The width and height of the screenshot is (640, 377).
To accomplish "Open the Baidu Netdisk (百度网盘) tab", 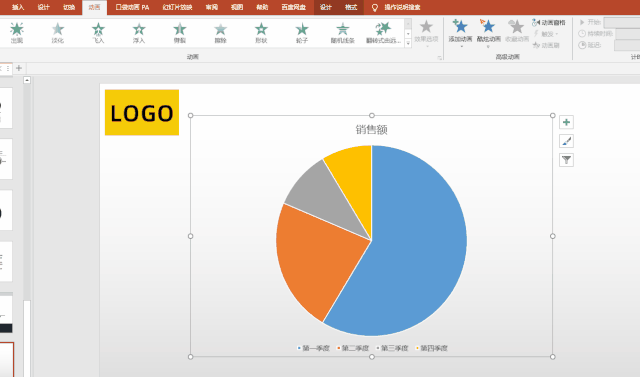I will pyautogui.click(x=293, y=7).
